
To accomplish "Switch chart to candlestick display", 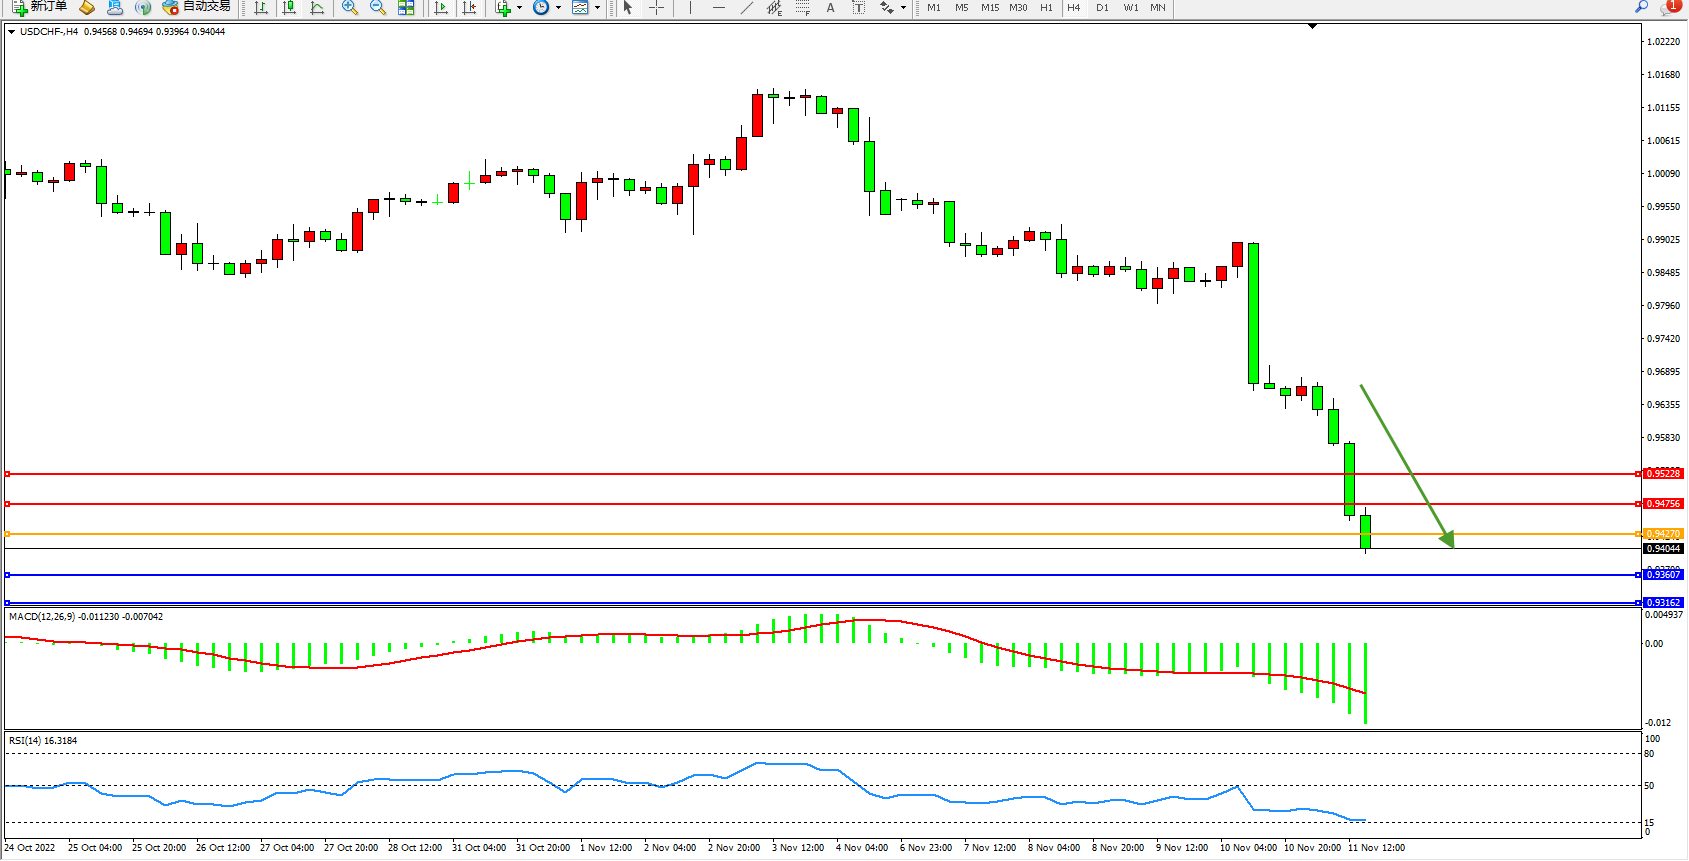I will [289, 7].
